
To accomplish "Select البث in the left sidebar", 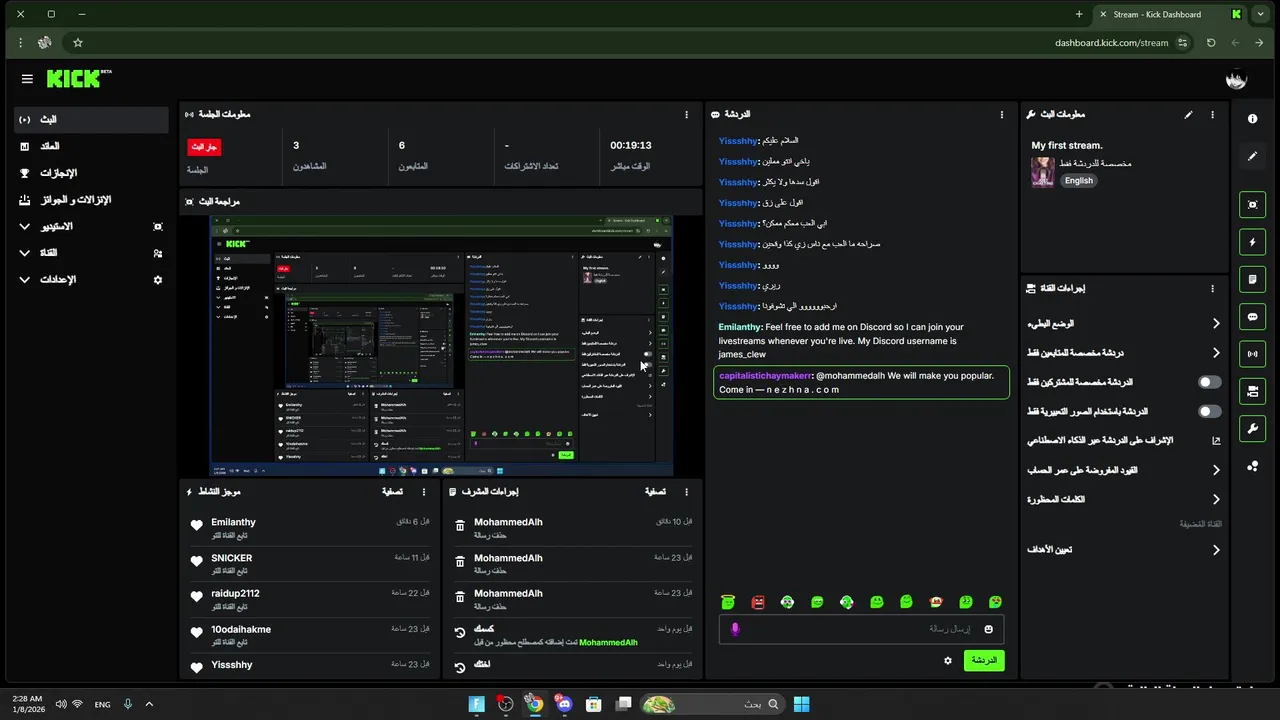I will click(x=91, y=120).
